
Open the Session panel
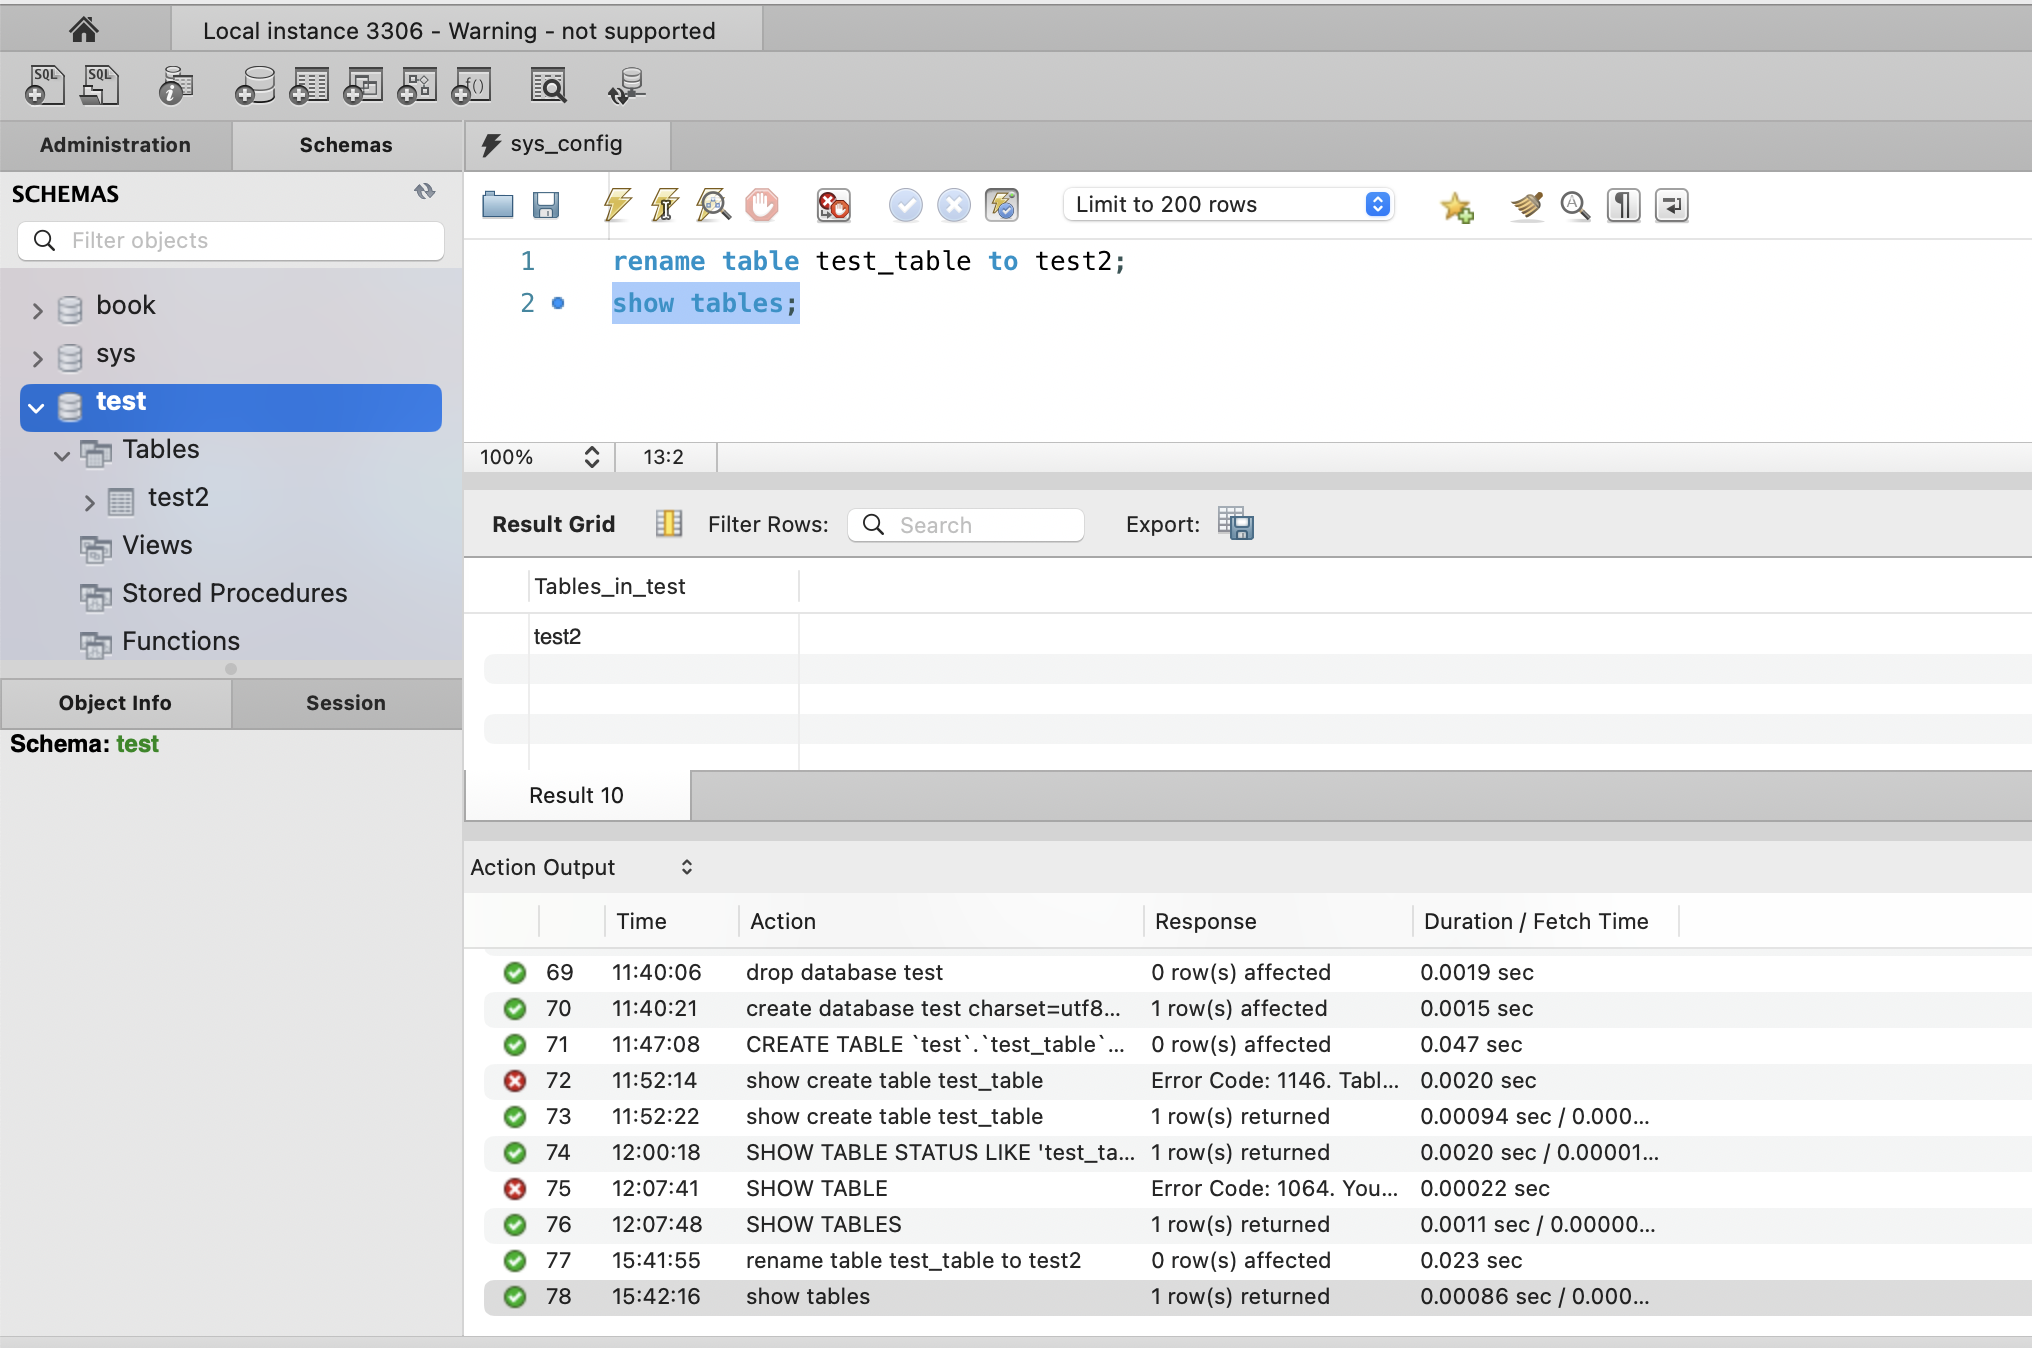[345, 703]
